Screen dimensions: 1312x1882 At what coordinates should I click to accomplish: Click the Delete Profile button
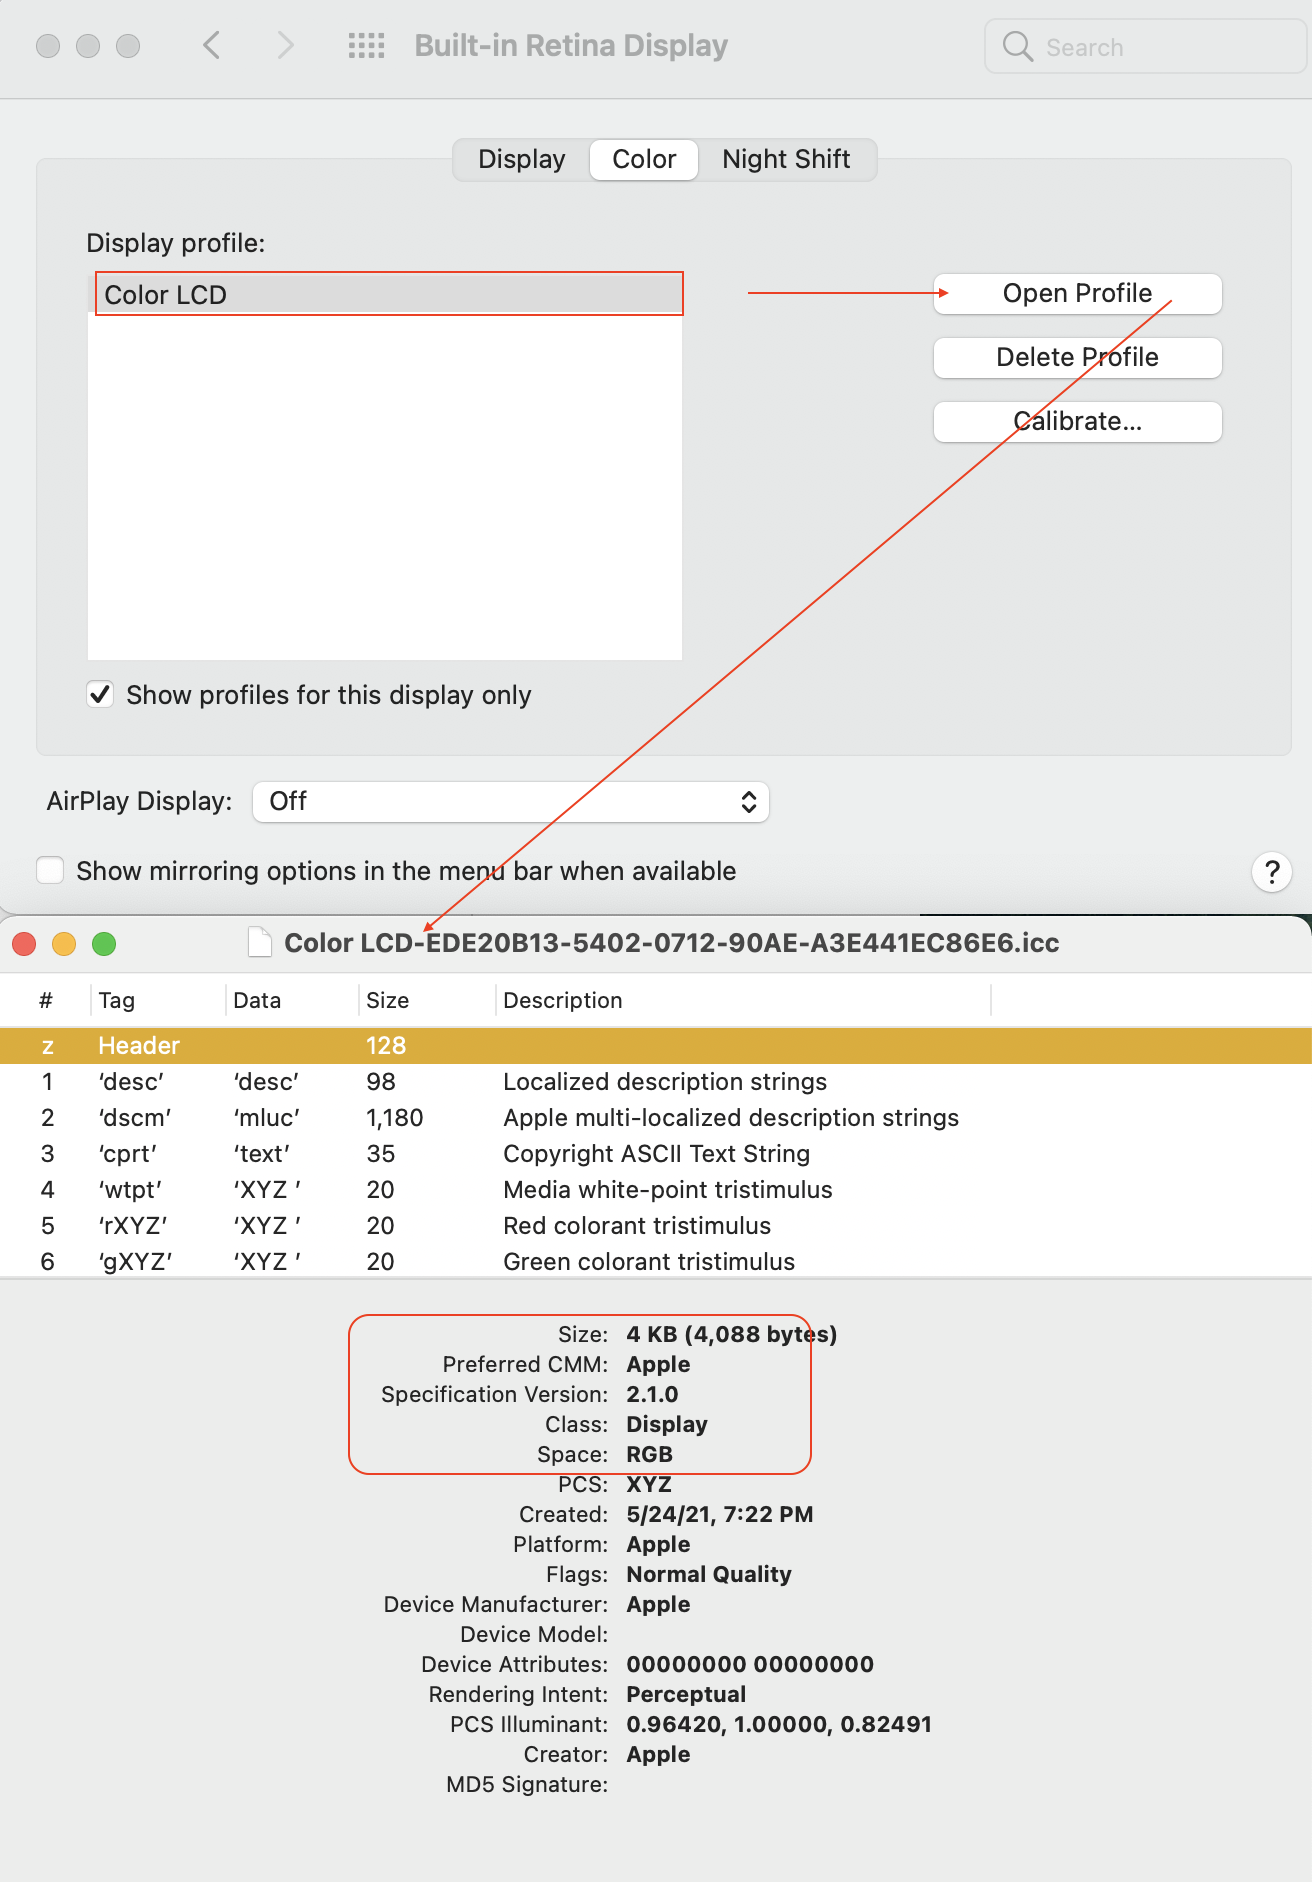click(1077, 357)
